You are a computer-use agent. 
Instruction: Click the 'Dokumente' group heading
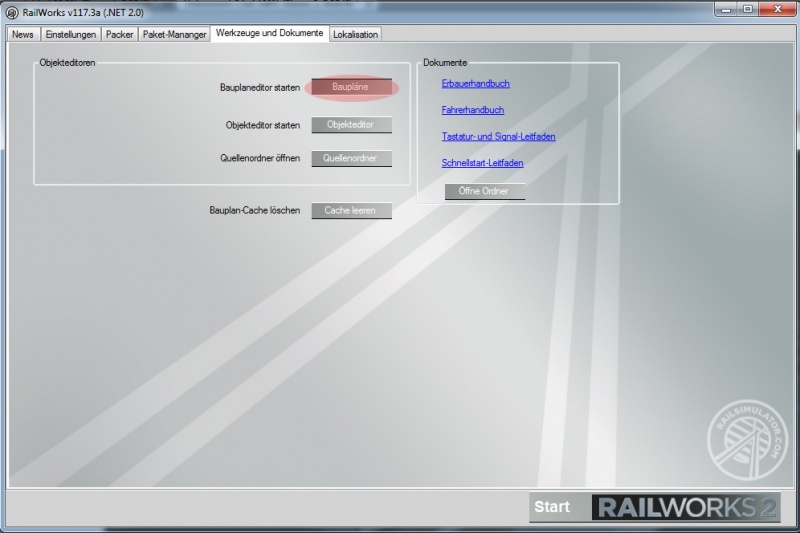click(445, 63)
